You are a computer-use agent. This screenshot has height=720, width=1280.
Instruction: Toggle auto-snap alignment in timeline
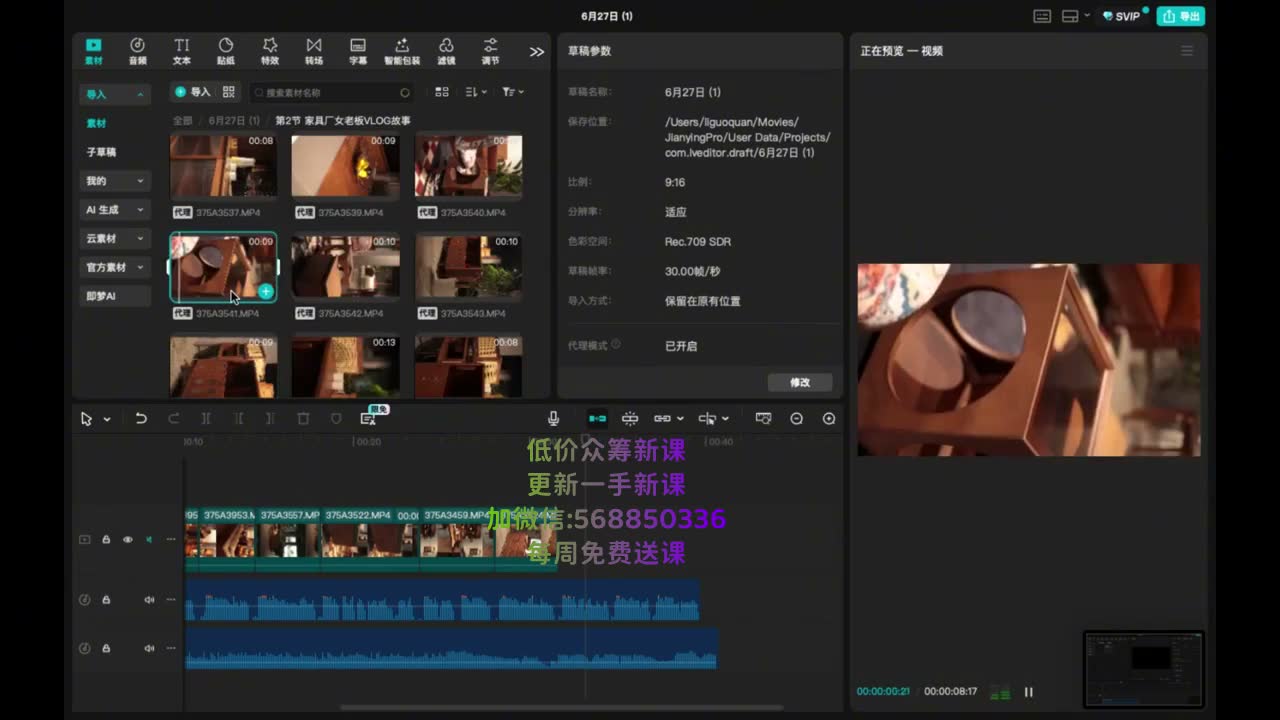pos(630,419)
